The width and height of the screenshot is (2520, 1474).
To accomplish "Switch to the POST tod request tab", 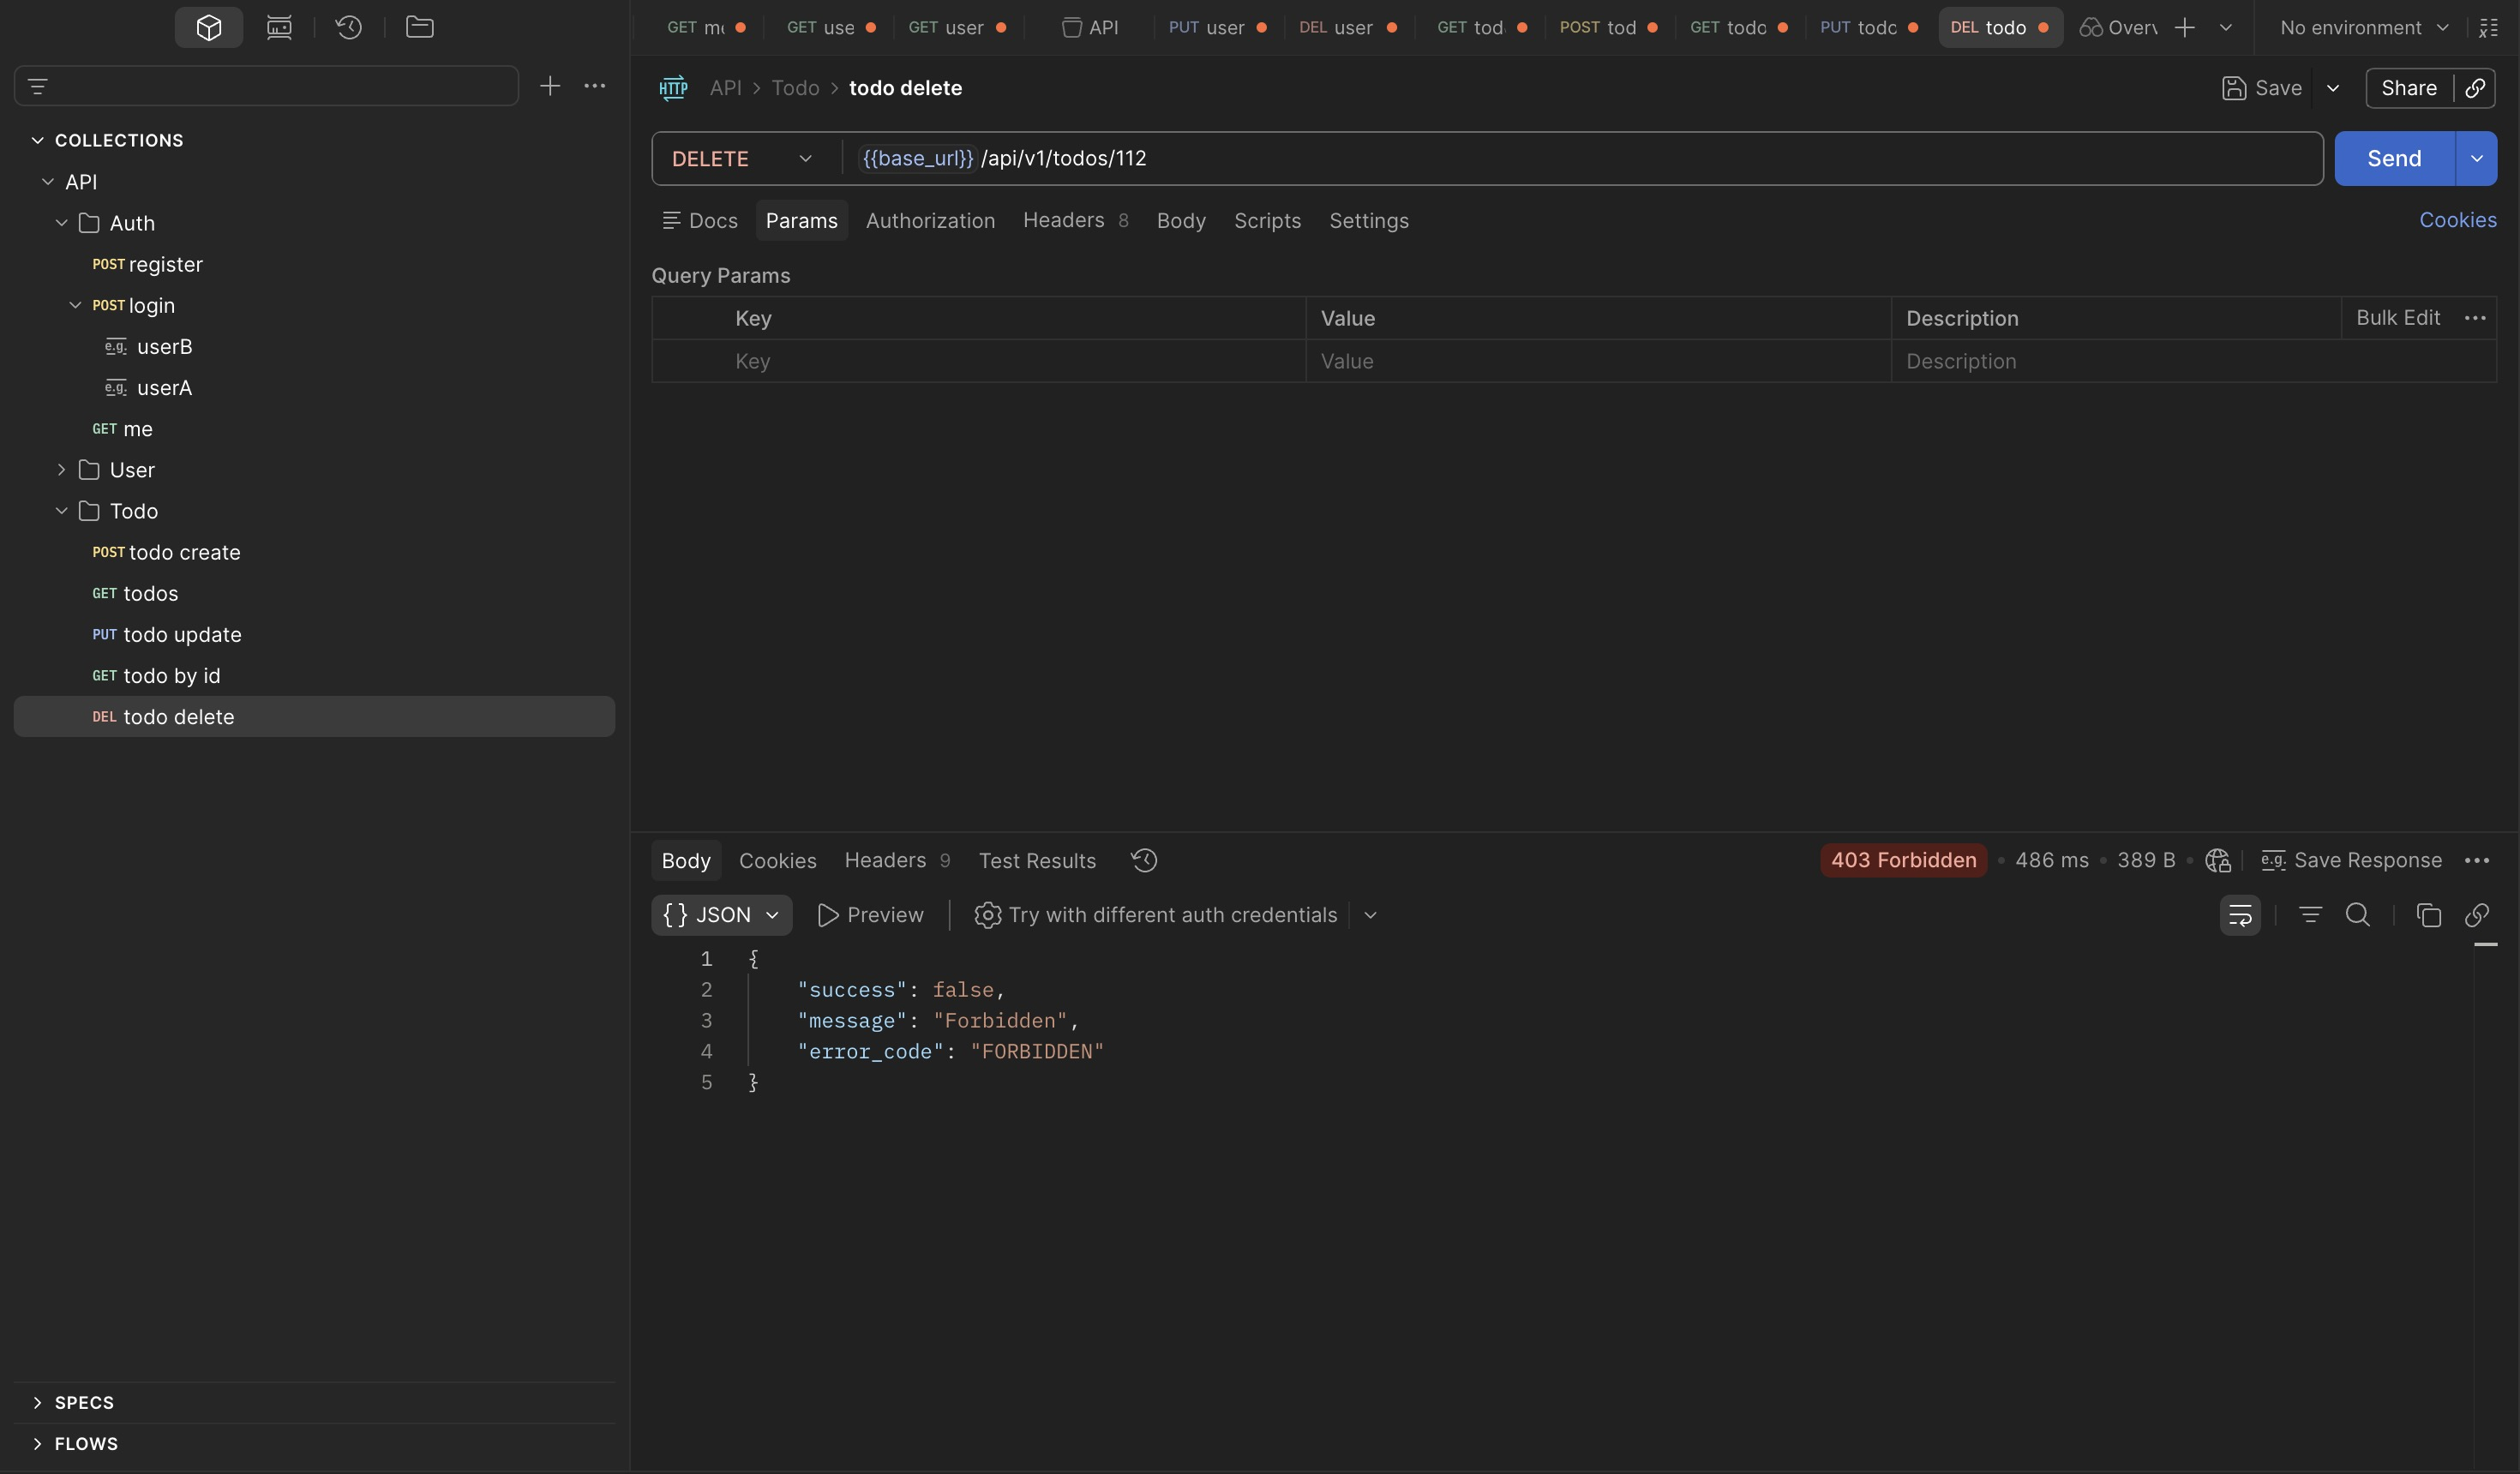I will click(1607, 27).
